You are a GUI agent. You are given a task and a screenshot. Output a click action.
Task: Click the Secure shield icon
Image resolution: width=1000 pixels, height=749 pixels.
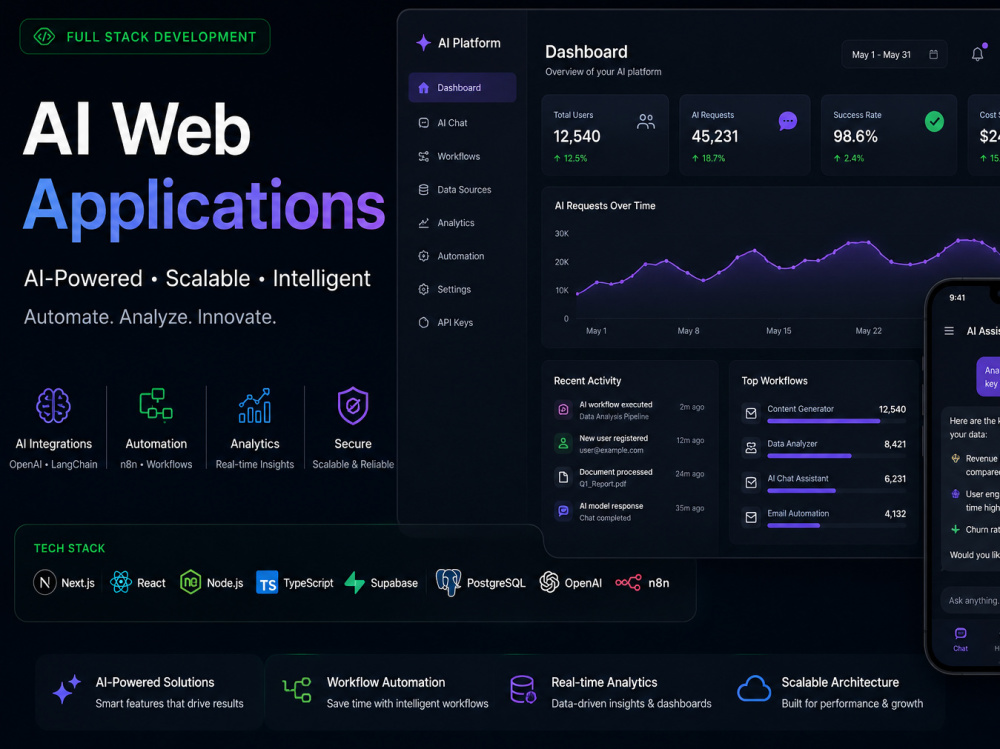tap(353, 406)
